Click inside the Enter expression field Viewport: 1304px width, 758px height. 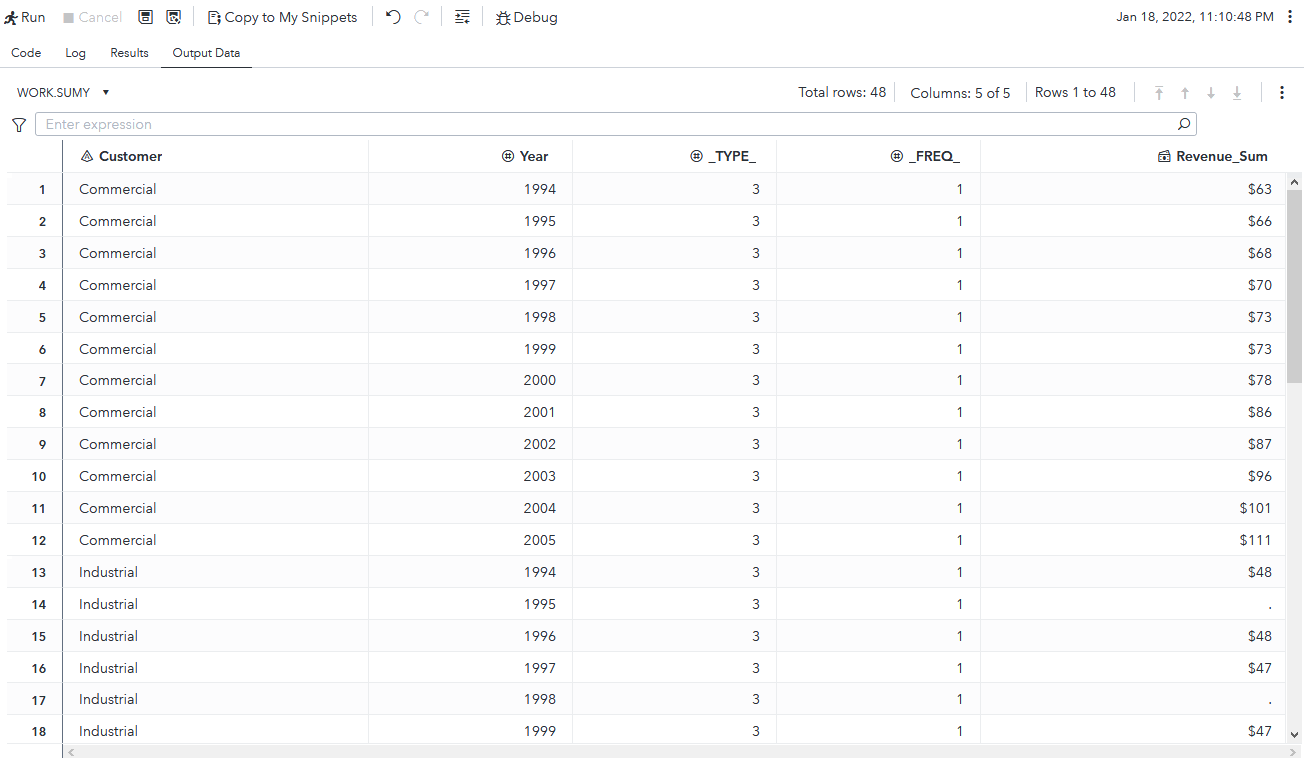tap(400, 123)
